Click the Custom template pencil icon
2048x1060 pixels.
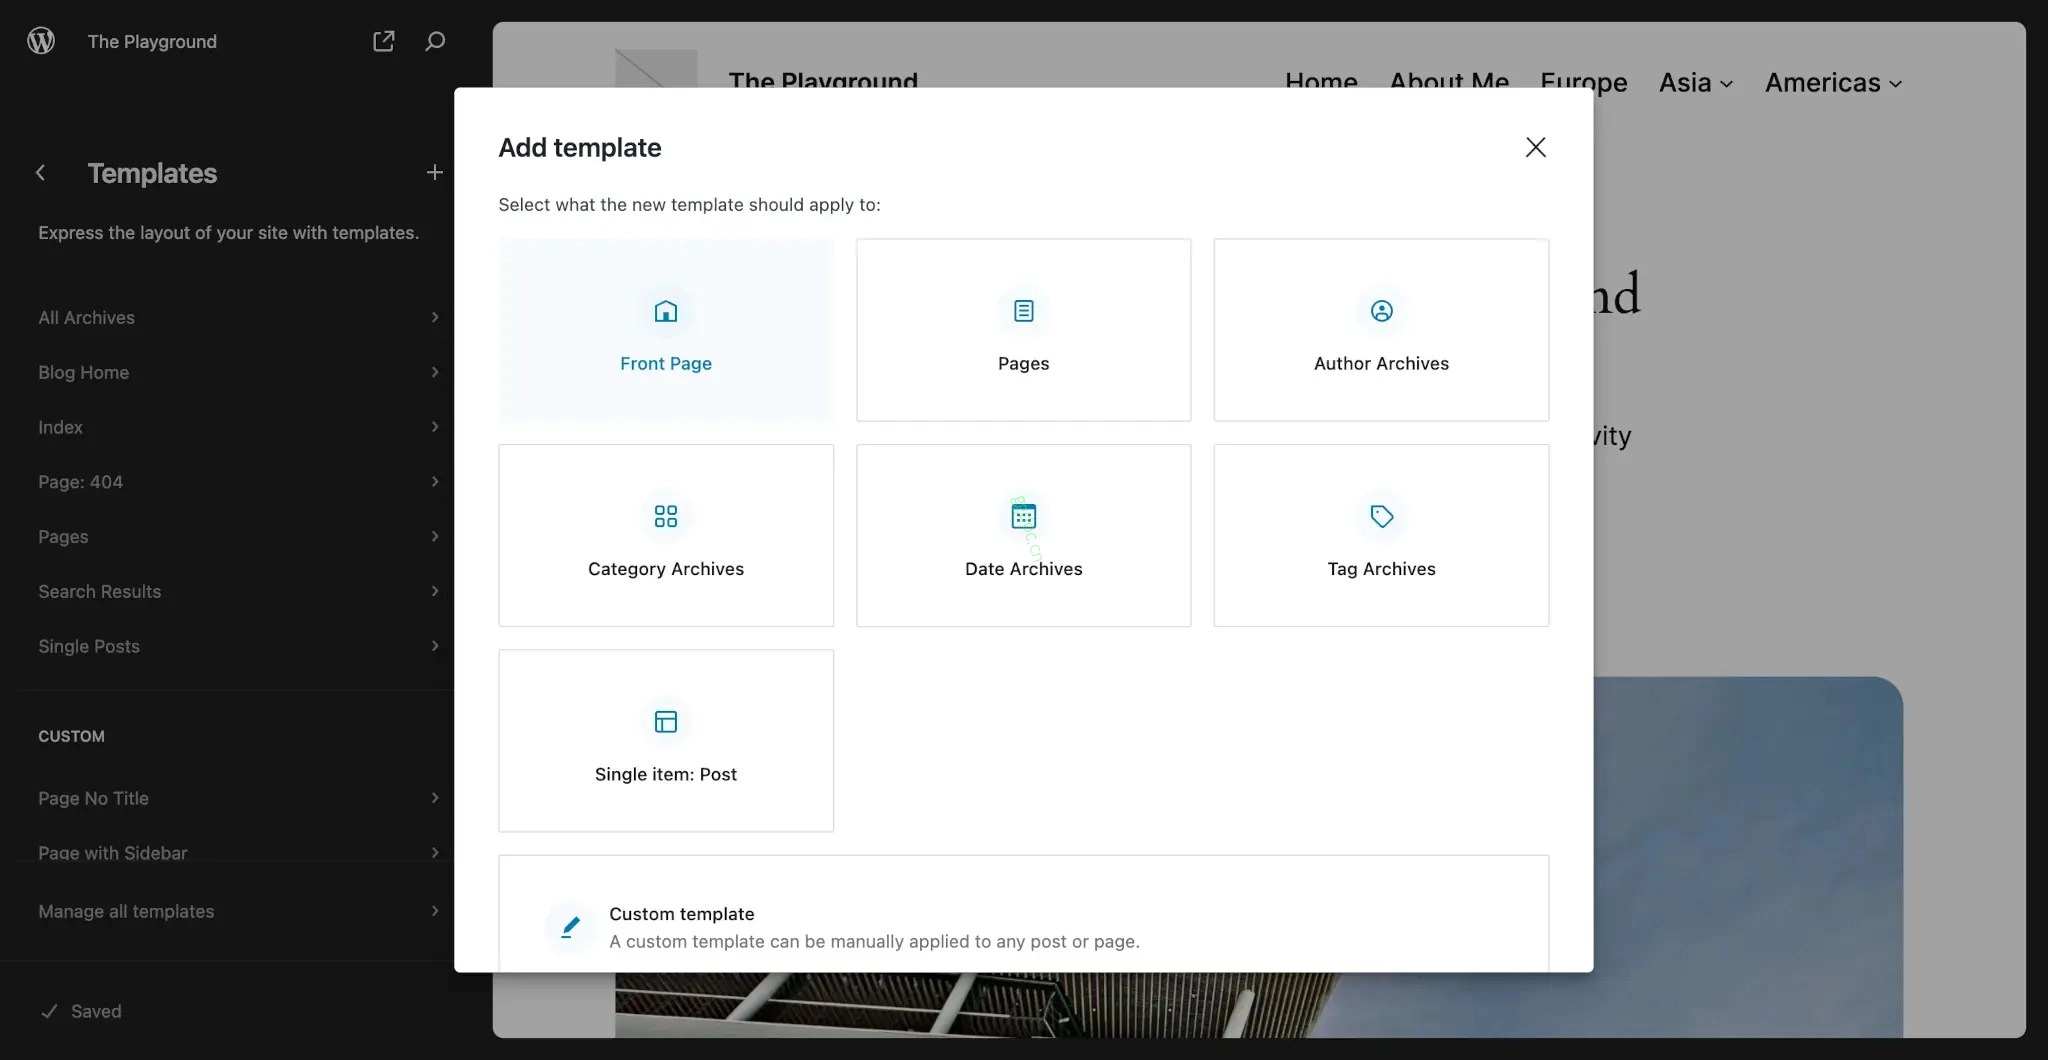tap(570, 927)
